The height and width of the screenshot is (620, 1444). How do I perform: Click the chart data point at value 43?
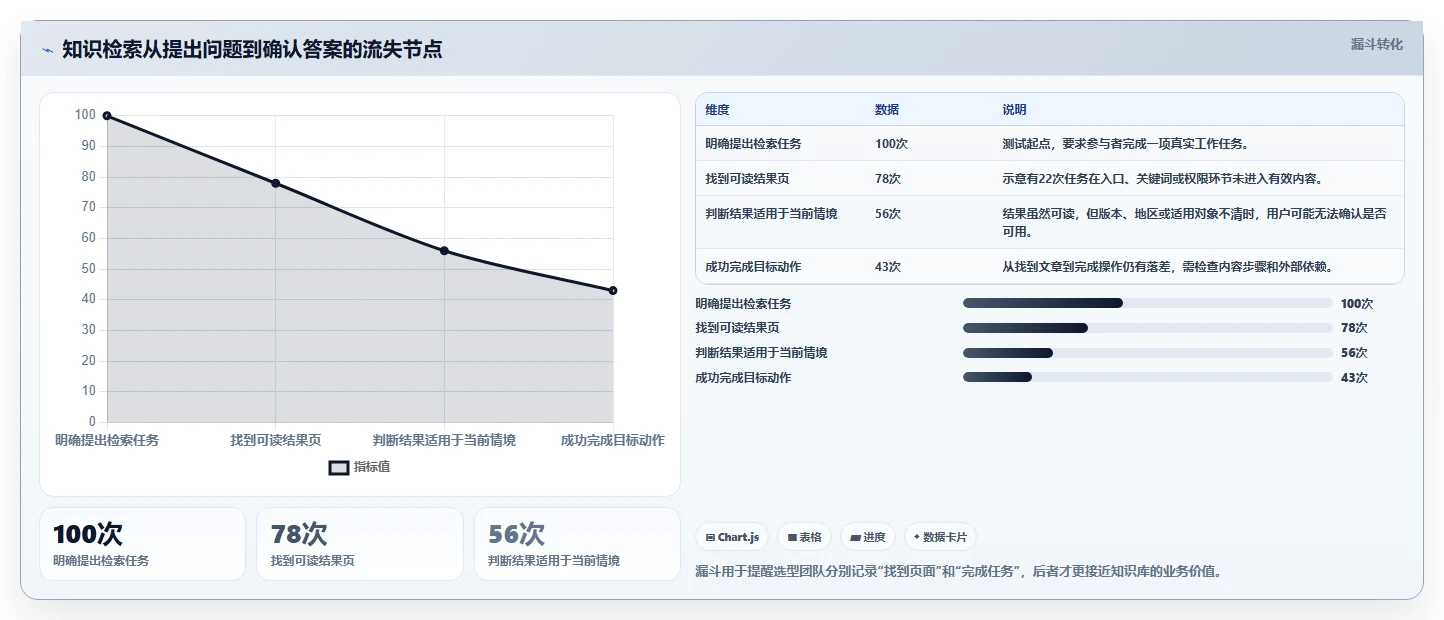click(x=613, y=290)
